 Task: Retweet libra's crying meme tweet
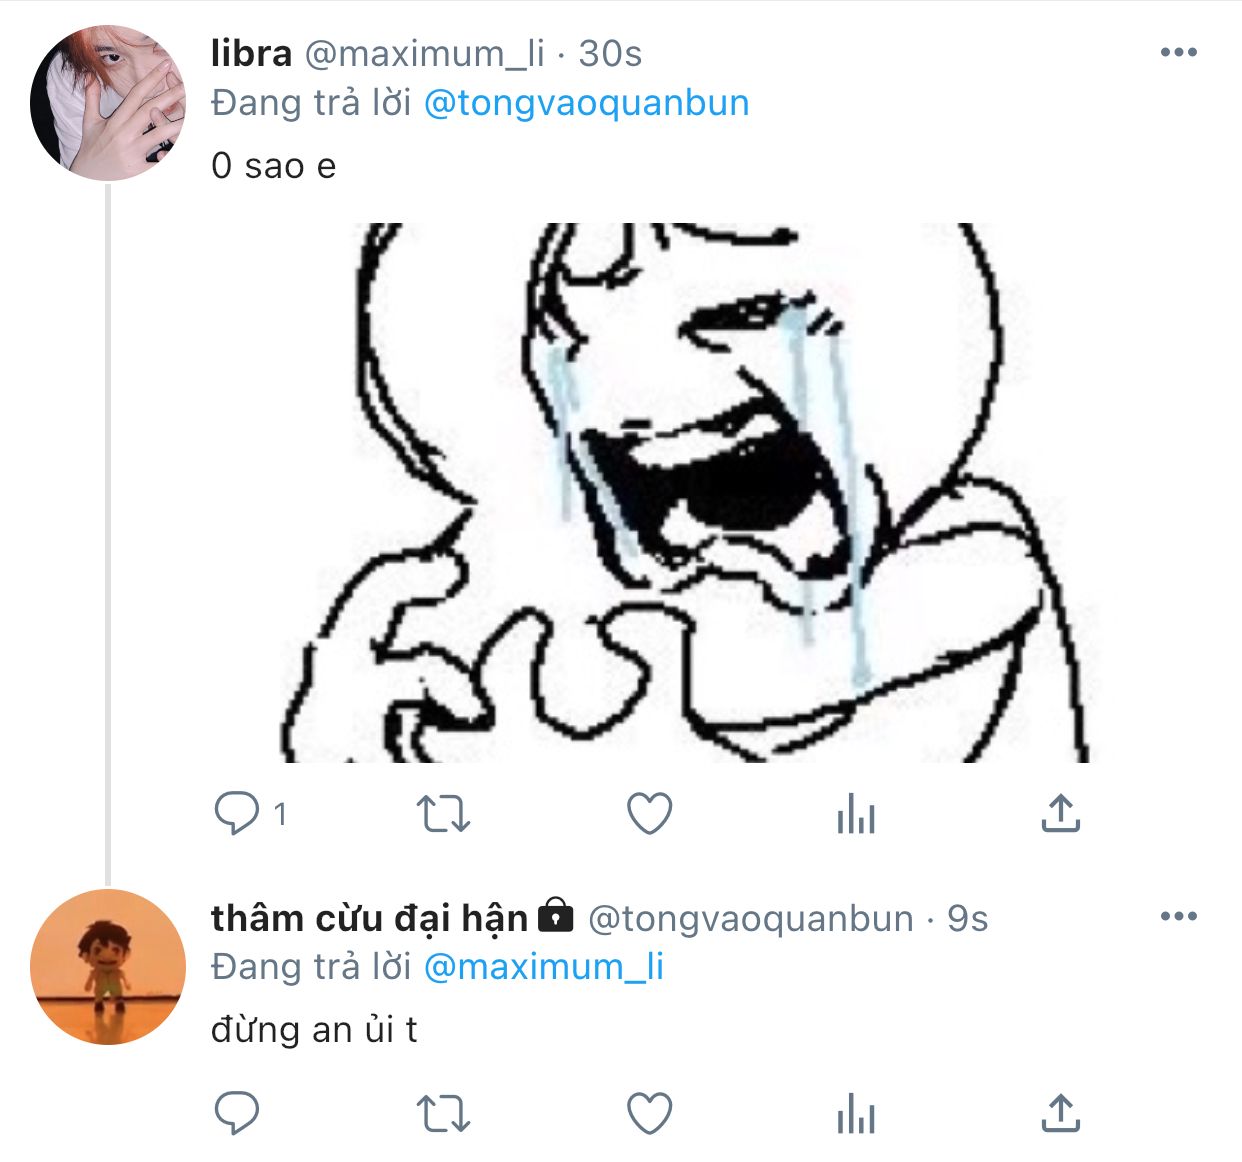tap(442, 814)
